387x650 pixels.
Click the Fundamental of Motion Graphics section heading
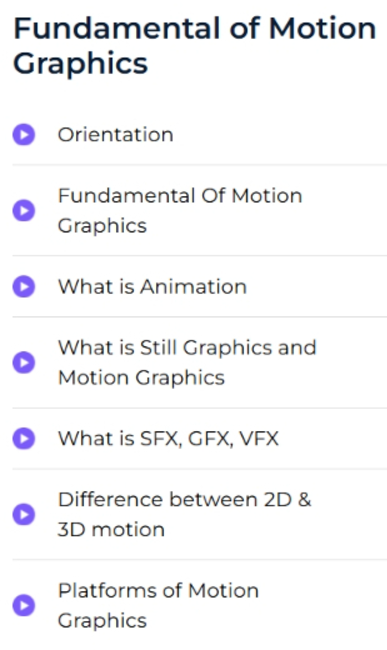coord(195,46)
